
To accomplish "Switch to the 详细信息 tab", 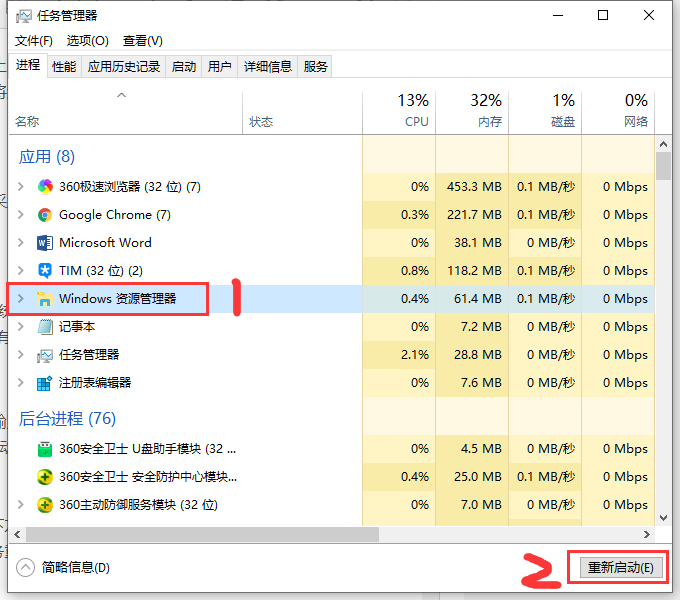I will [268, 67].
